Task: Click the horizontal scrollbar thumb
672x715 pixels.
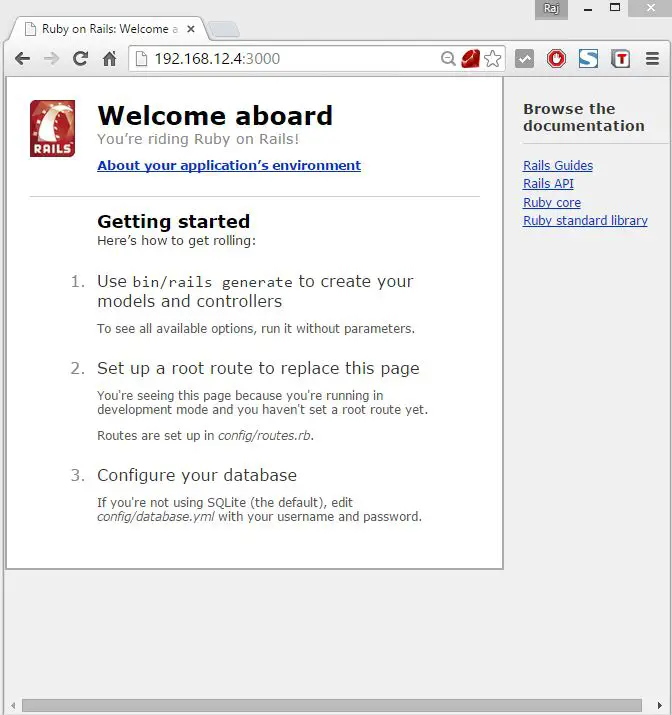Action: 332,705
